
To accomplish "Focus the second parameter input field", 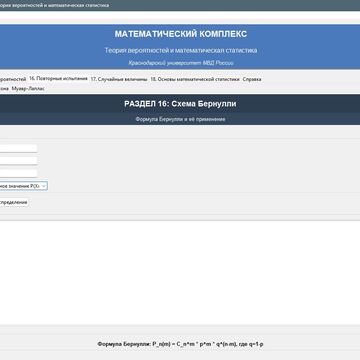I will coord(18,161).
